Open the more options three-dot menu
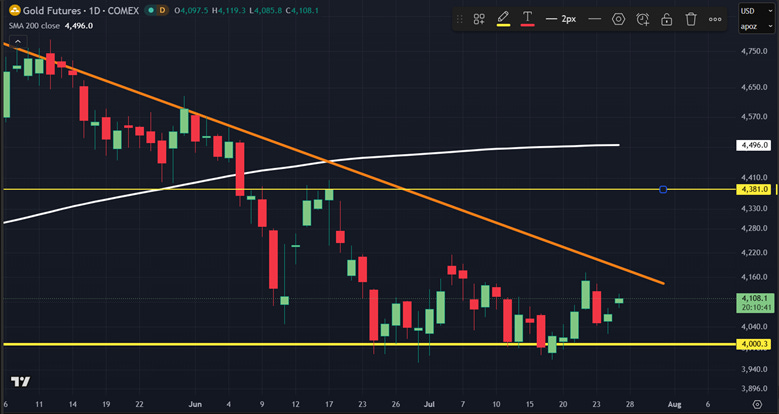Image resolution: width=779 pixels, height=414 pixels. click(715, 19)
